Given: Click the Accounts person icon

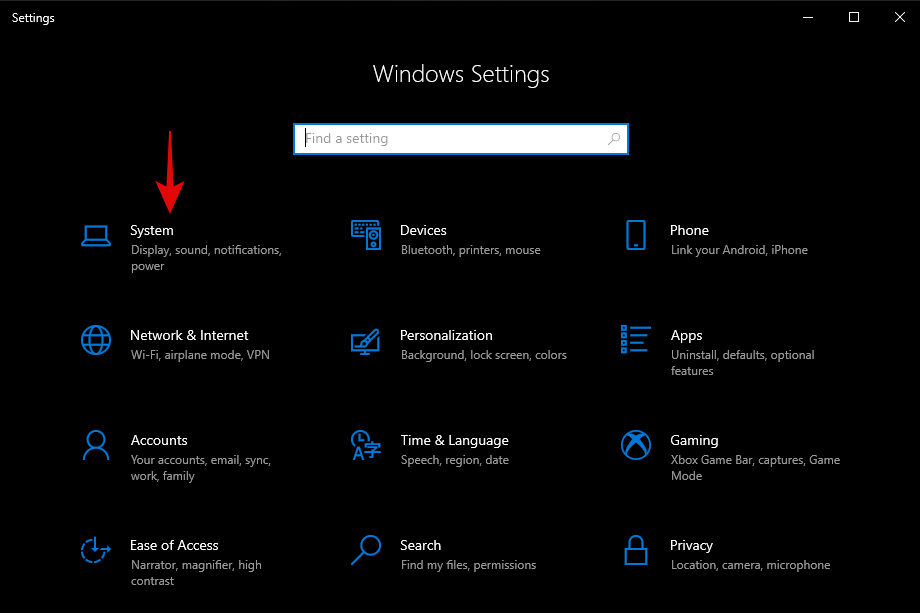Looking at the screenshot, I should 95,445.
